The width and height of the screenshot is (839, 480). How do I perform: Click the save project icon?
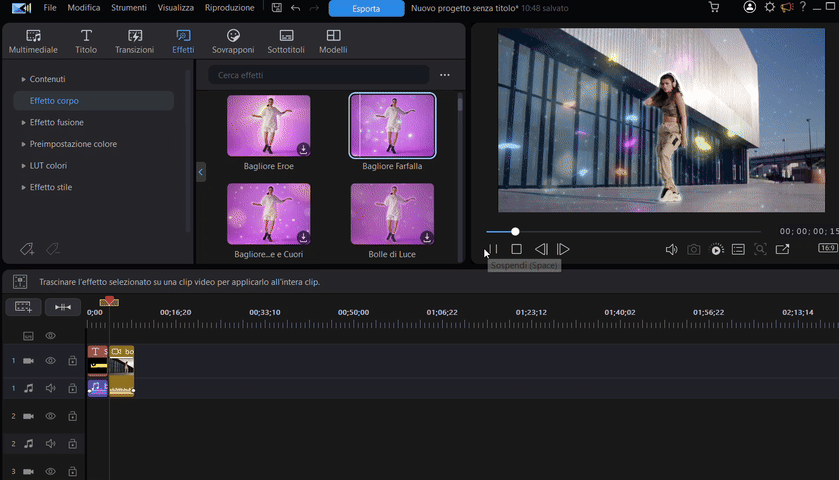pyautogui.click(x=277, y=8)
